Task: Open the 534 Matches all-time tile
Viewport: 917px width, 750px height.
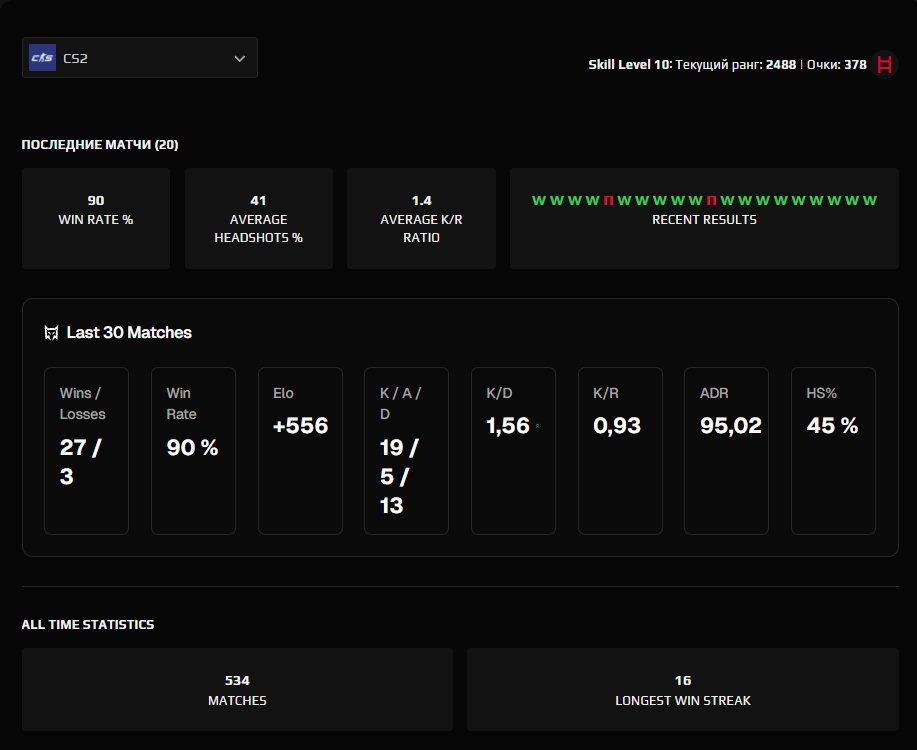Action: tap(237, 689)
